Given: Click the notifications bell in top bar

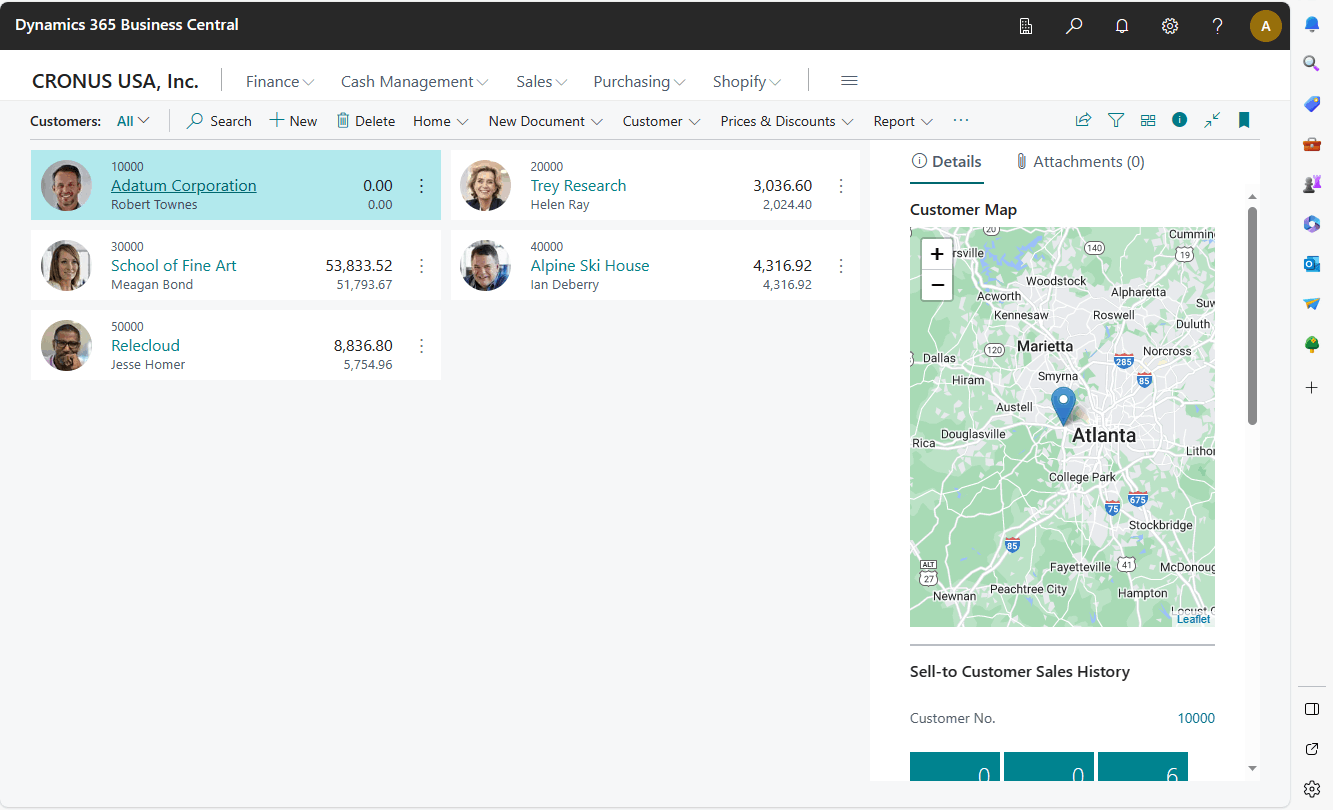Looking at the screenshot, I should pyautogui.click(x=1122, y=26).
